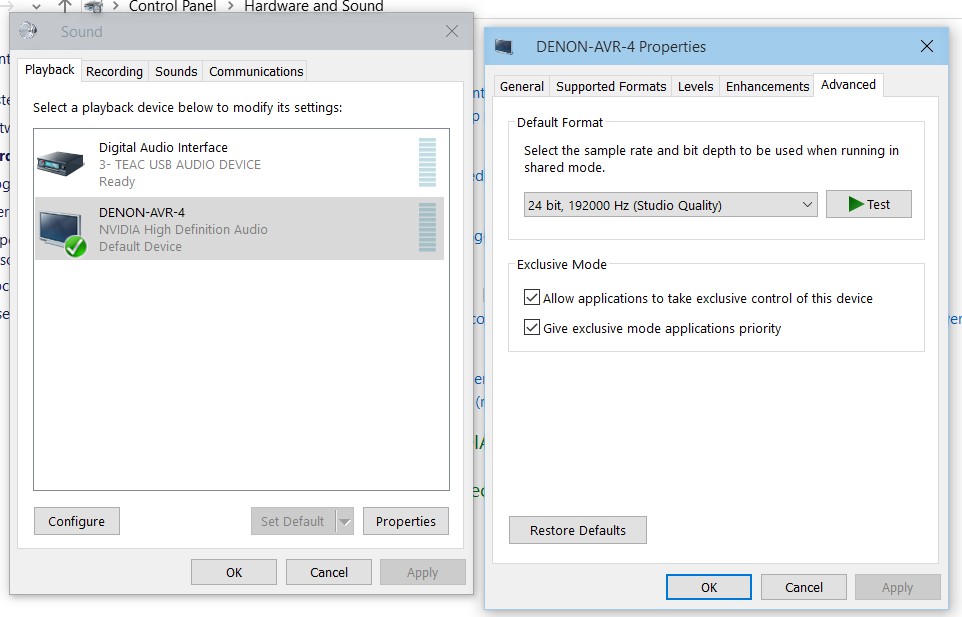Open the Supported Formats tab
Screen dimensions: 962x617
(611, 86)
